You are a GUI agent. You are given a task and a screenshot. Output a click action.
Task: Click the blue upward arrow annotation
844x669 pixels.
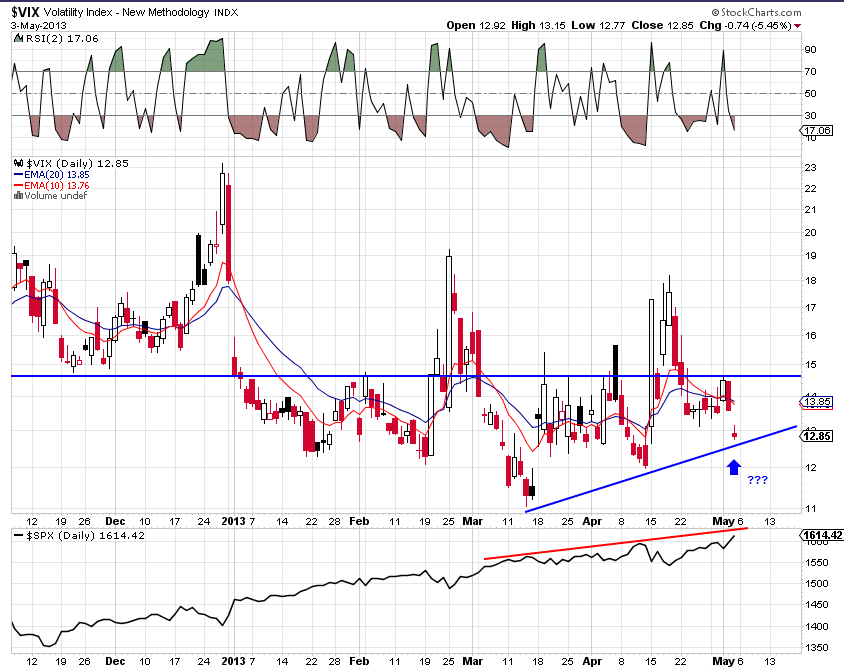pos(733,466)
